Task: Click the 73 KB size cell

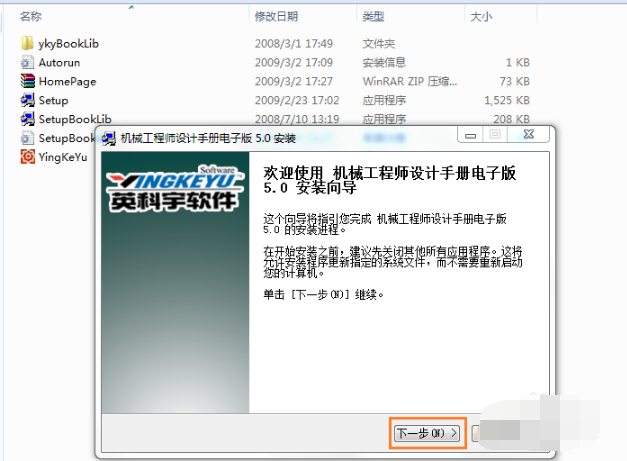Action: [x=514, y=81]
